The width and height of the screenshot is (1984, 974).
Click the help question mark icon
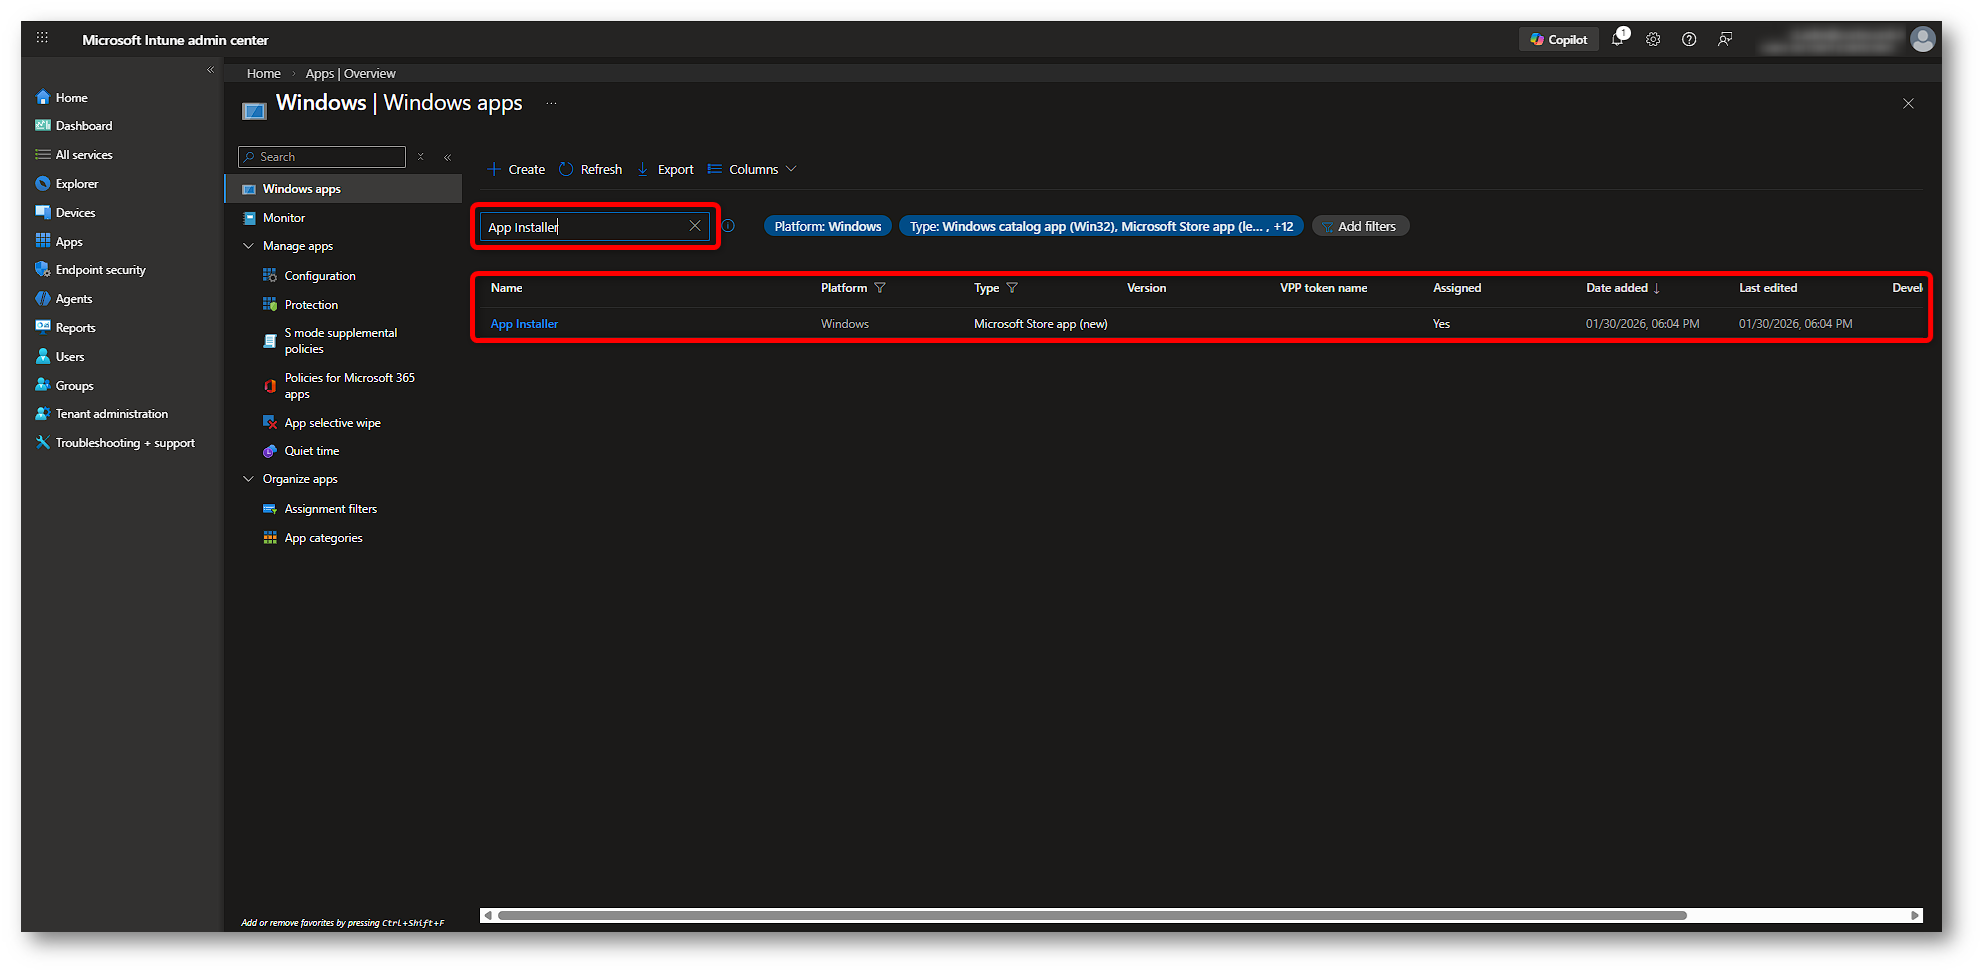pos(1689,40)
